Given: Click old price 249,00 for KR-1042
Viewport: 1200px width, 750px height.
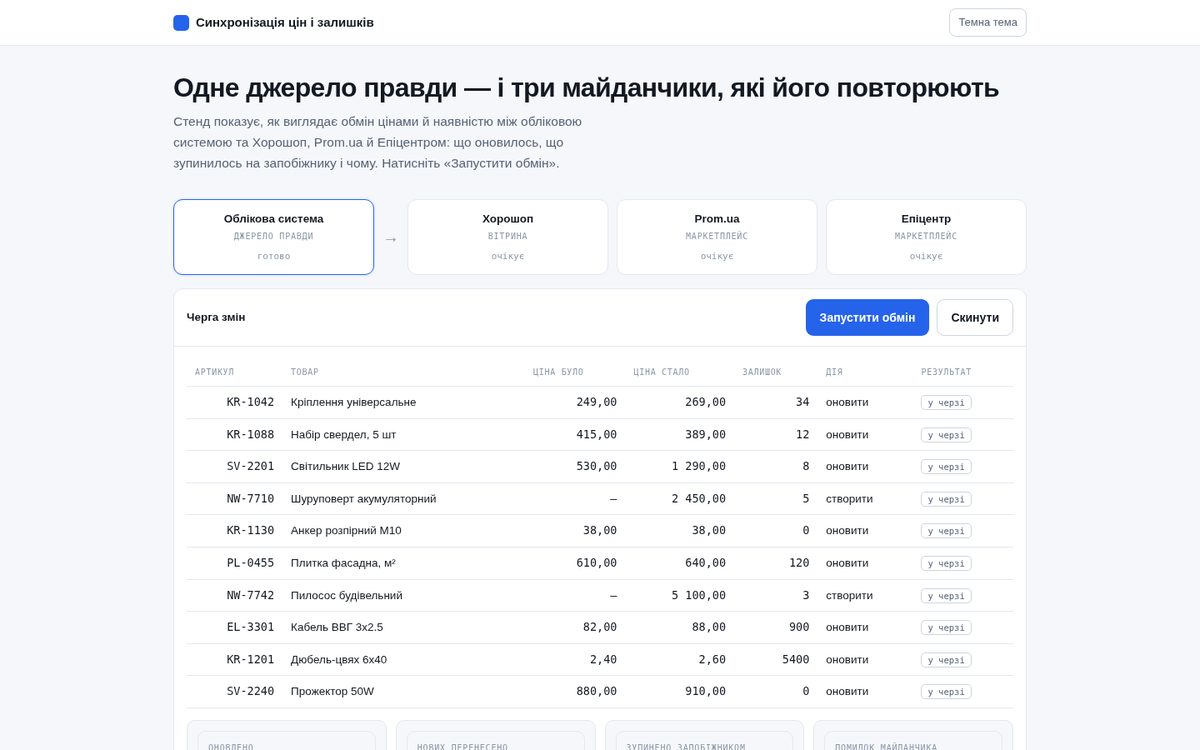Looking at the screenshot, I should pyautogui.click(x=596, y=402).
